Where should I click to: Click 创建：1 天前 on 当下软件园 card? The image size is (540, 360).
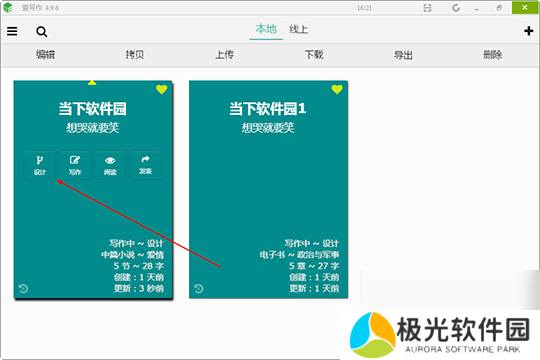[139, 277]
